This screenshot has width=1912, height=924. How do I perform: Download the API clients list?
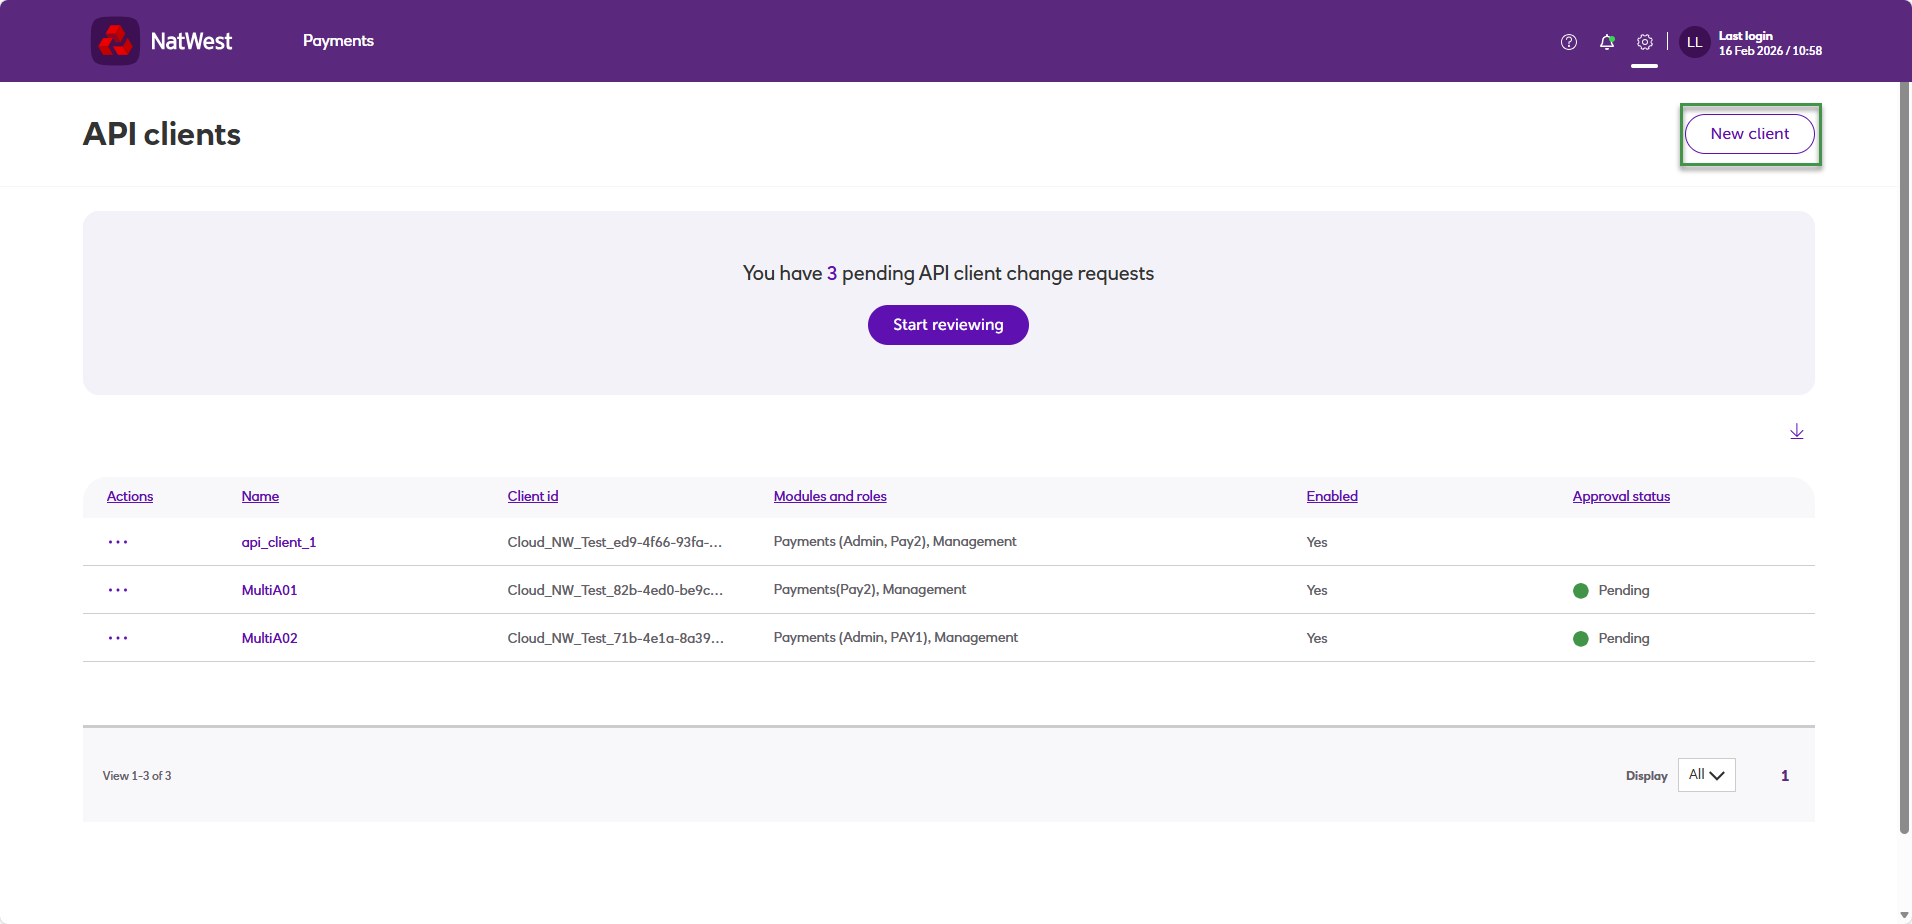pyautogui.click(x=1797, y=431)
